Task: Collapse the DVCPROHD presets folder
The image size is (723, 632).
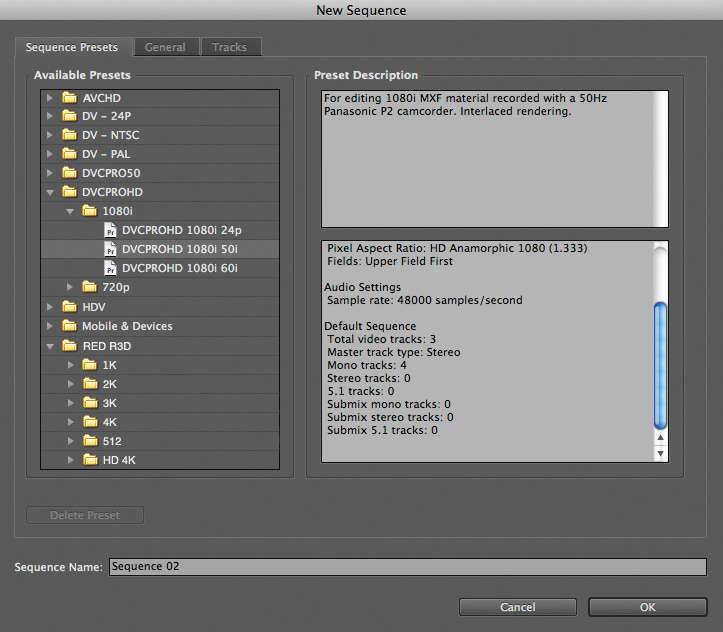Action: [x=50, y=192]
